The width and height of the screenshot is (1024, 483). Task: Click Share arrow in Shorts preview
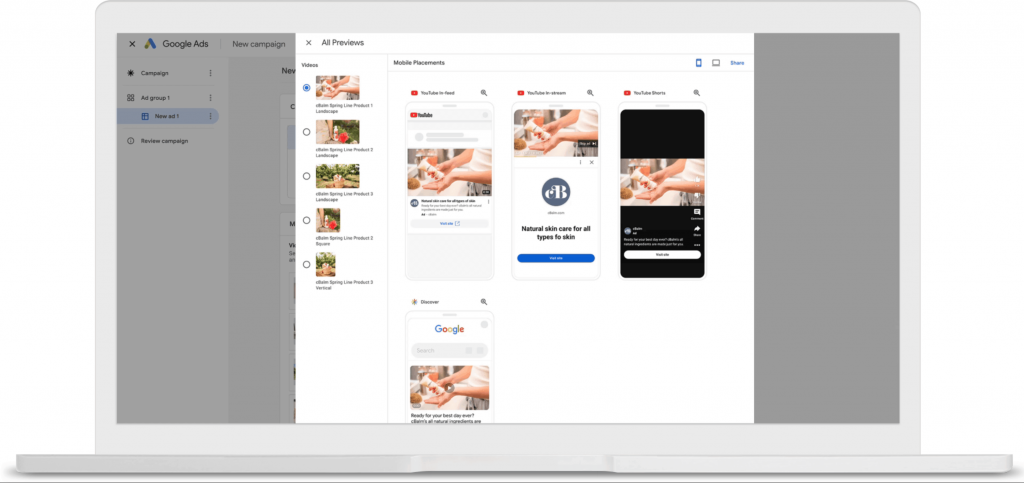pos(697,229)
